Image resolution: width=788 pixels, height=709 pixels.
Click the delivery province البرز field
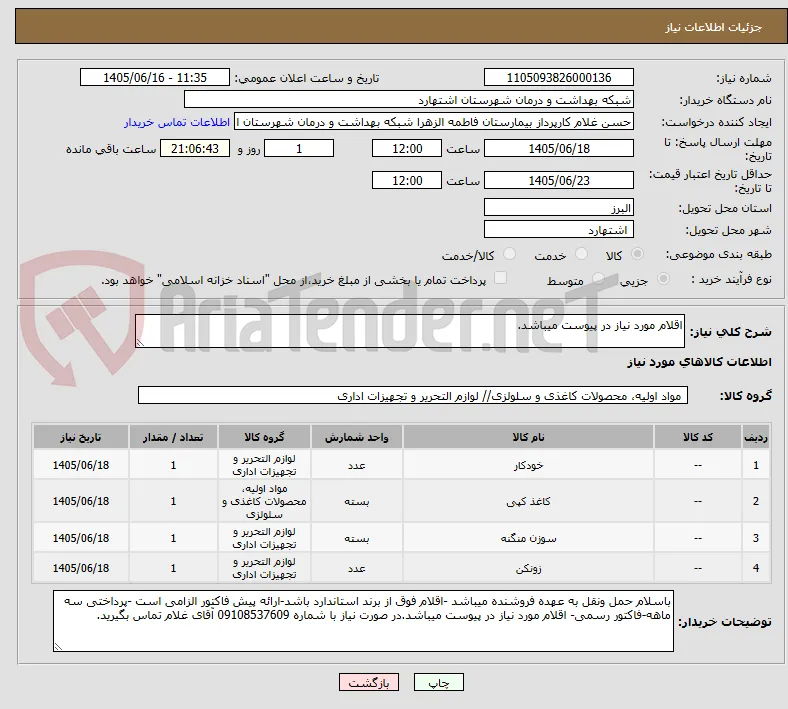(558, 208)
